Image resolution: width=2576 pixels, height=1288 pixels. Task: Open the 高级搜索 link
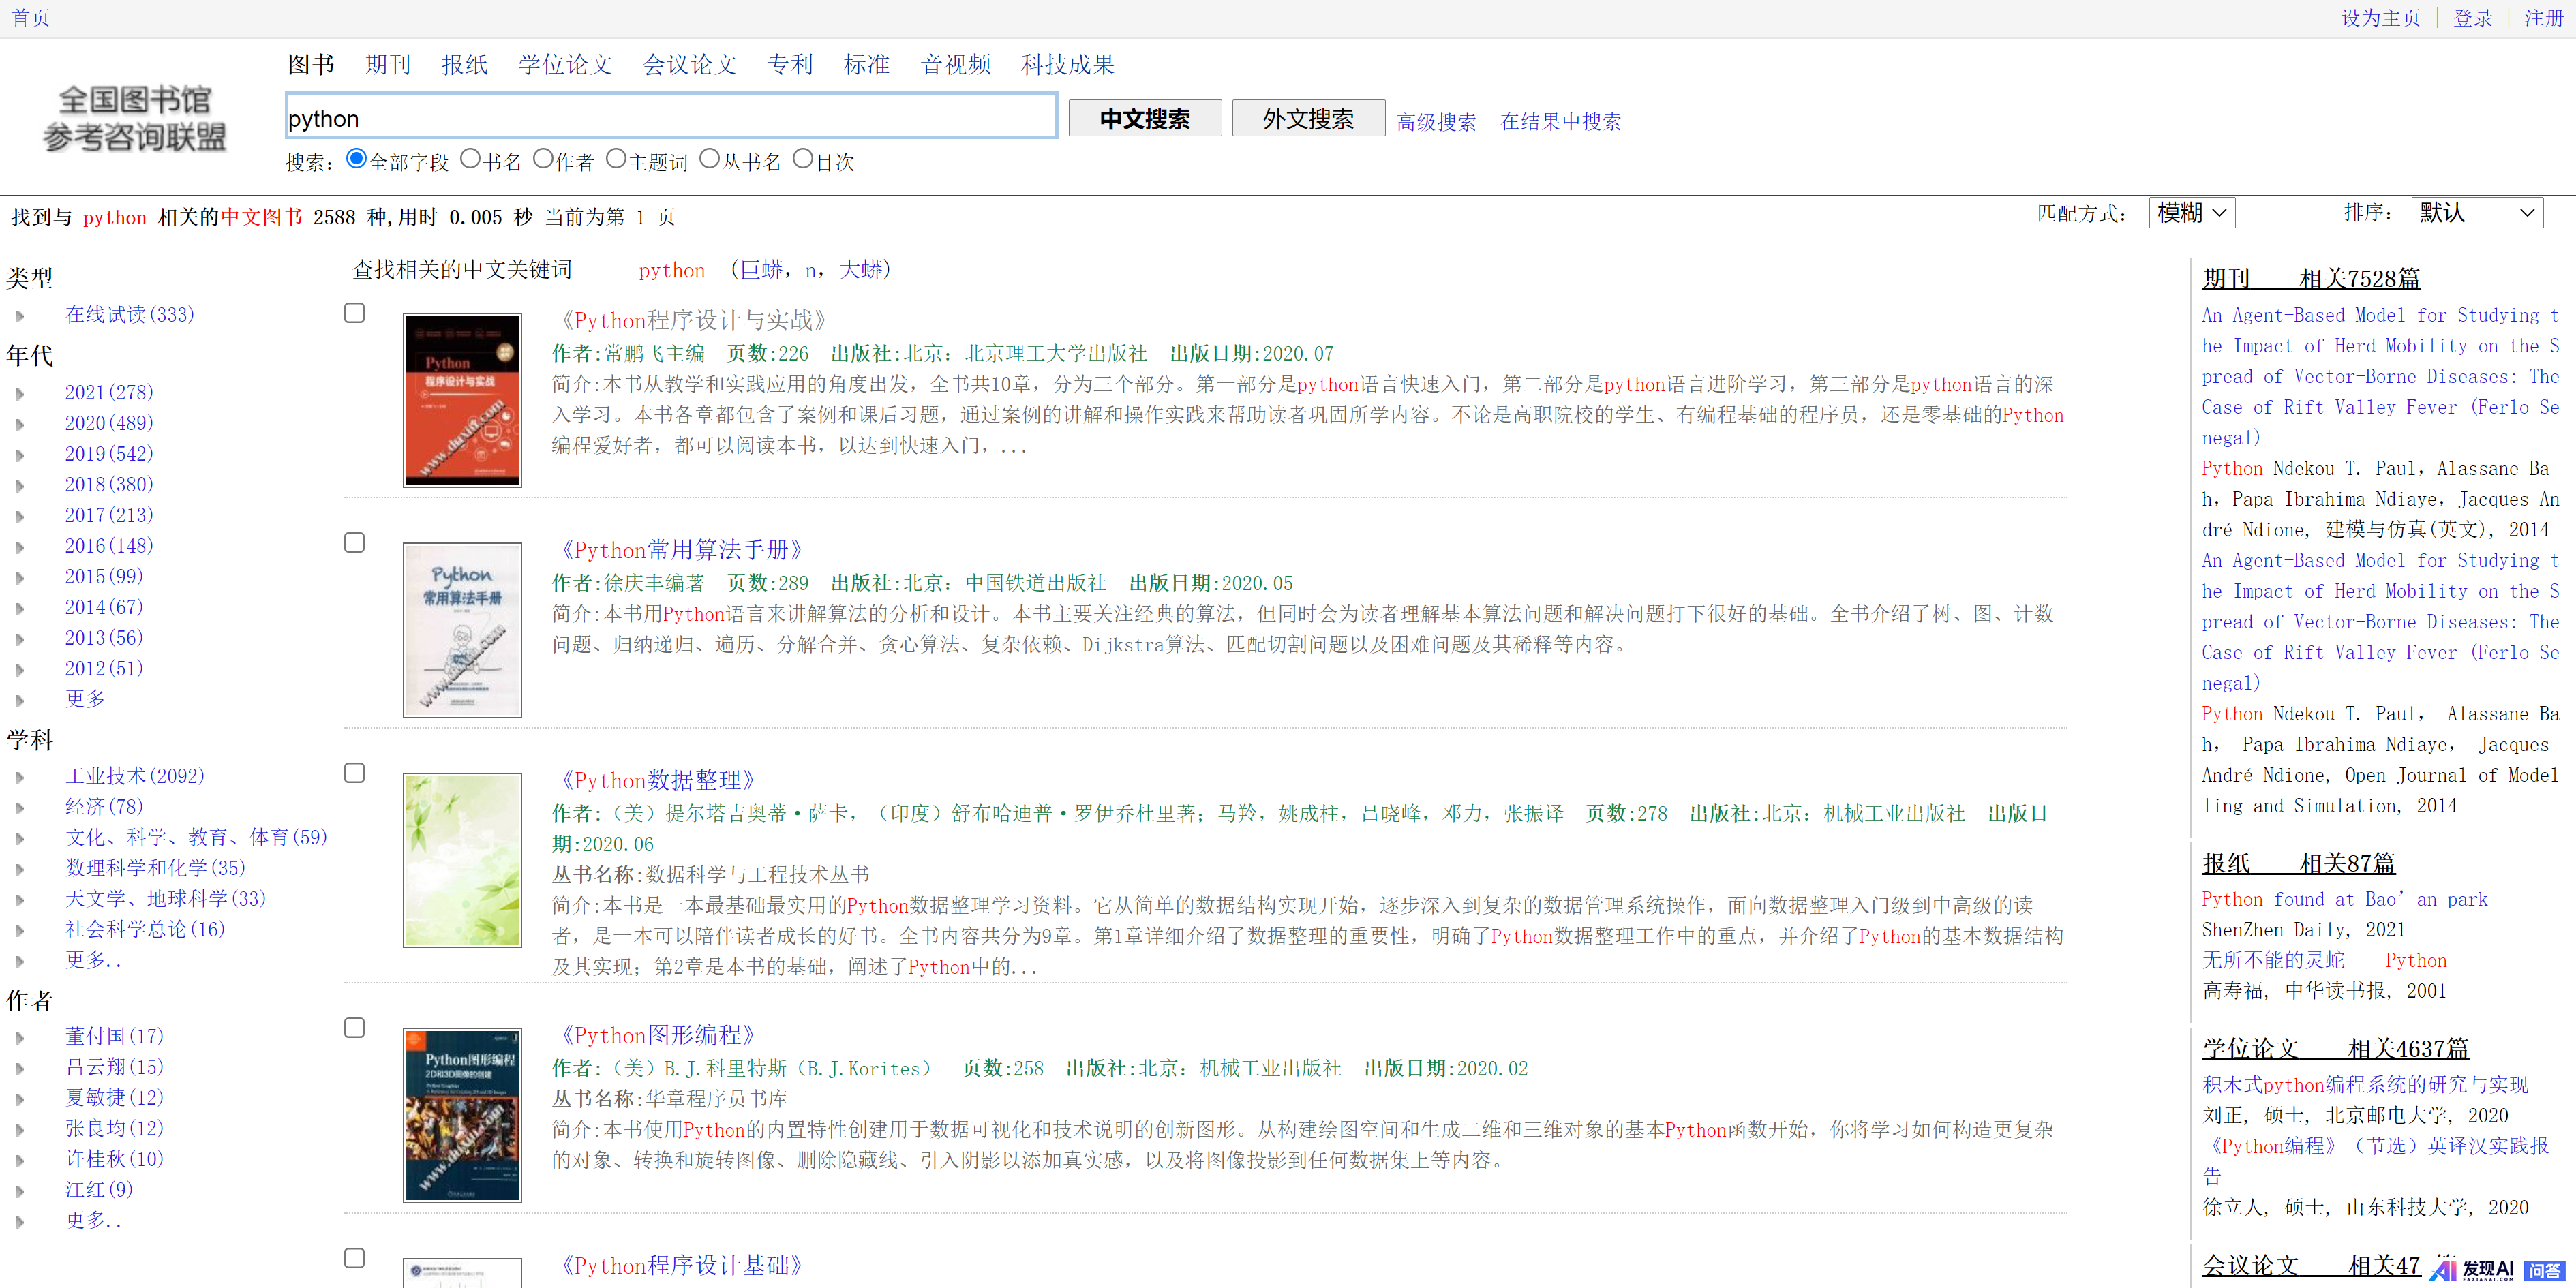1436,121
